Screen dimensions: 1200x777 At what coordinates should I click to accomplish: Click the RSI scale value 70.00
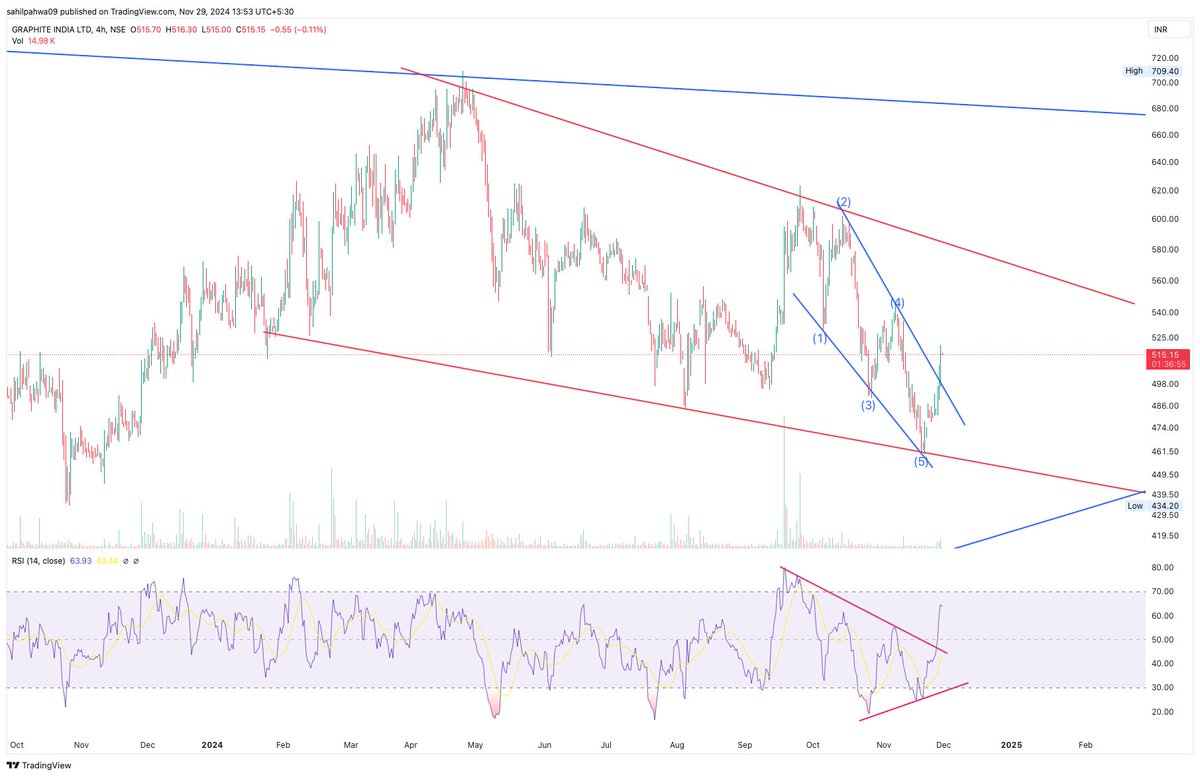pyautogui.click(x=1162, y=591)
